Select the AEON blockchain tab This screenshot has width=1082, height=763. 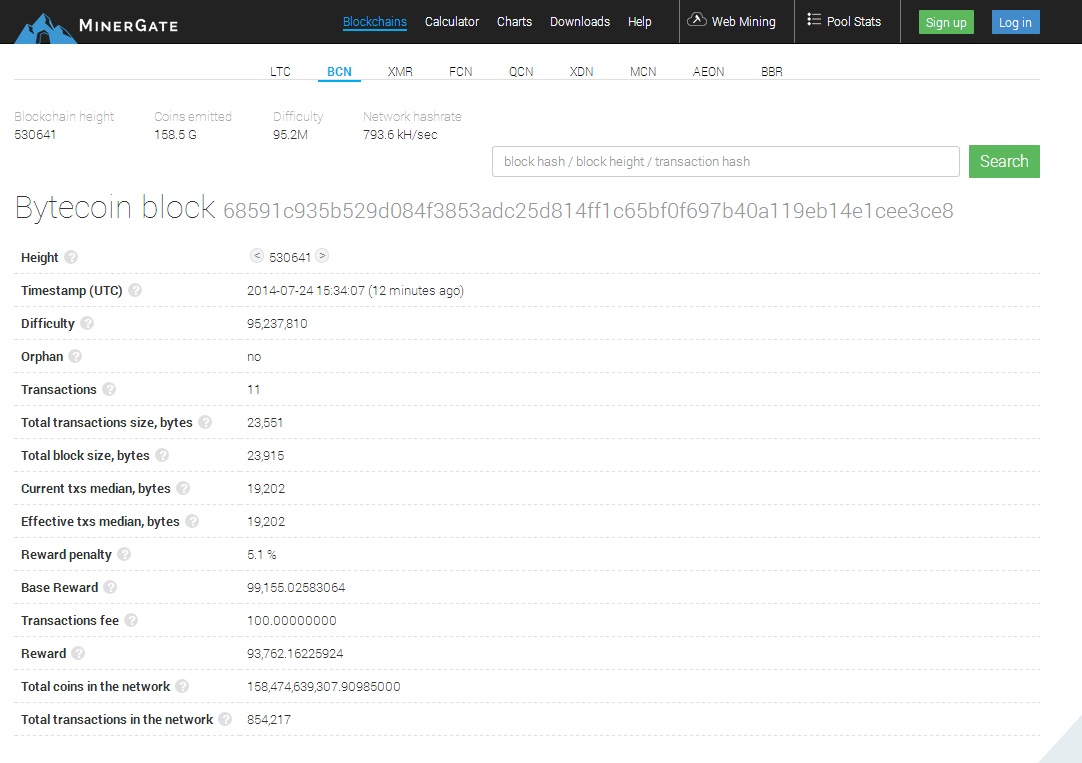709,72
